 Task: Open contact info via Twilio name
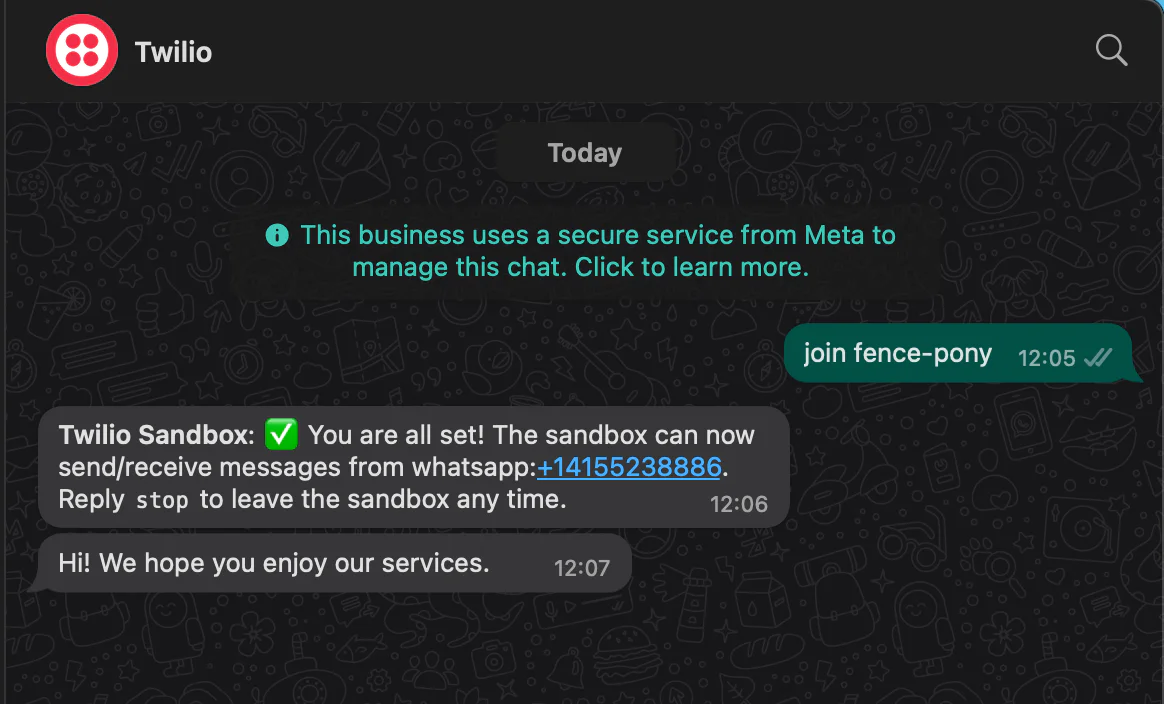(x=173, y=52)
